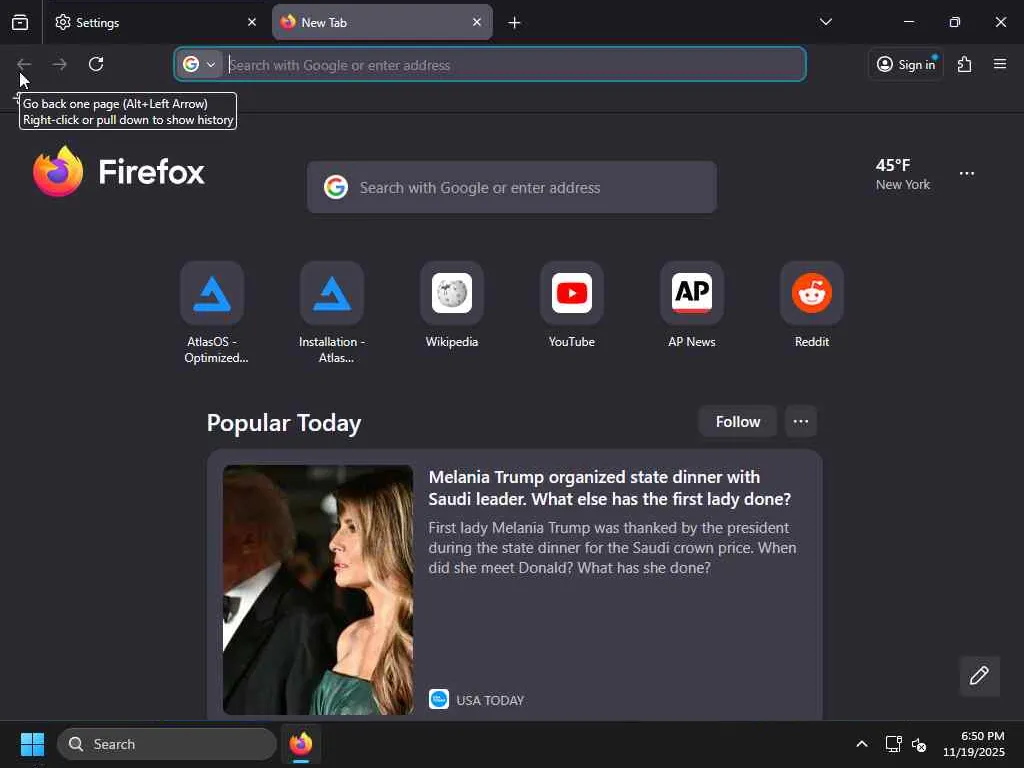This screenshot has width=1024, height=768.
Task: Open the Installation - Atlas shortcut tile
Action: 332,312
